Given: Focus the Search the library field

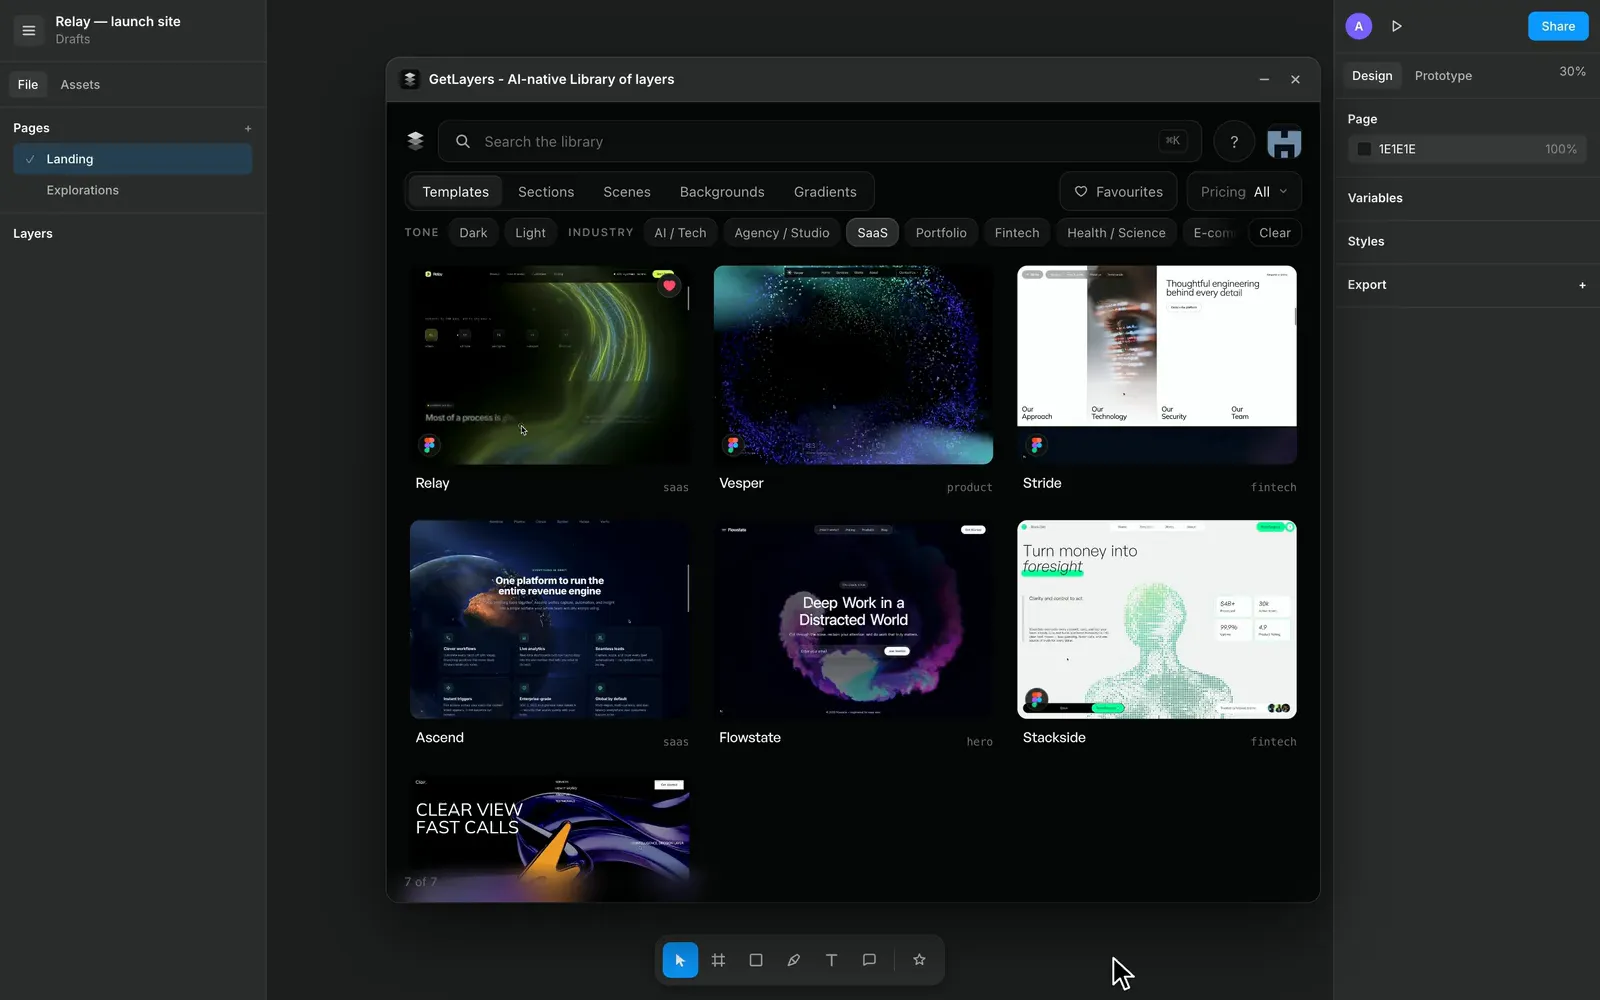Looking at the screenshot, I should [x=820, y=142].
